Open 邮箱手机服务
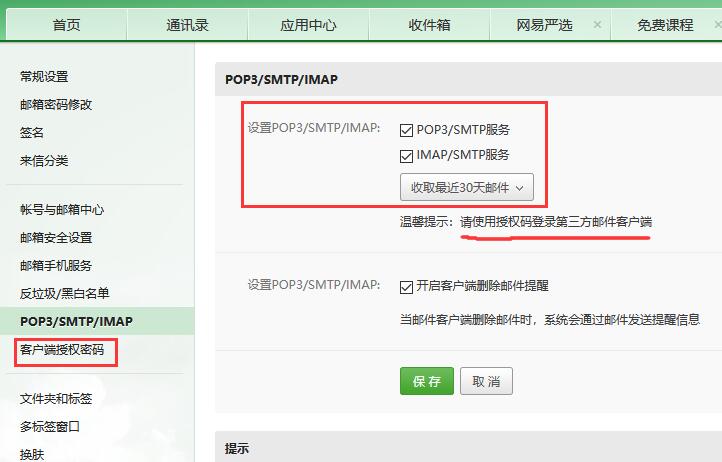This screenshot has width=722, height=462. point(56,265)
